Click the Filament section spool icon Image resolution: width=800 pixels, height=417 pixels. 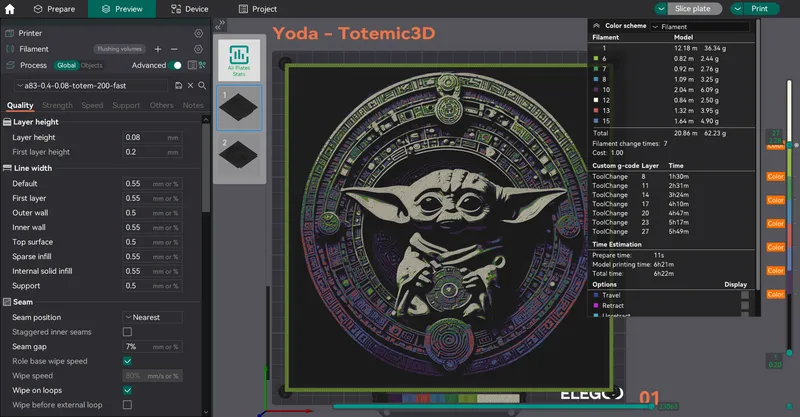pyautogui.click(x=10, y=49)
